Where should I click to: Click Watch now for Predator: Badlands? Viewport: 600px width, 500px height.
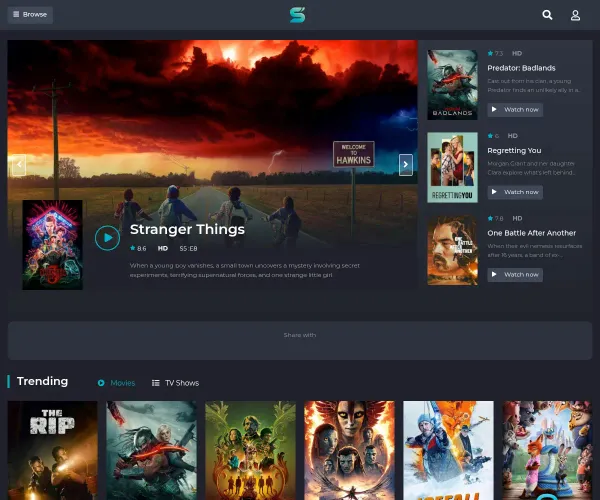coord(515,110)
